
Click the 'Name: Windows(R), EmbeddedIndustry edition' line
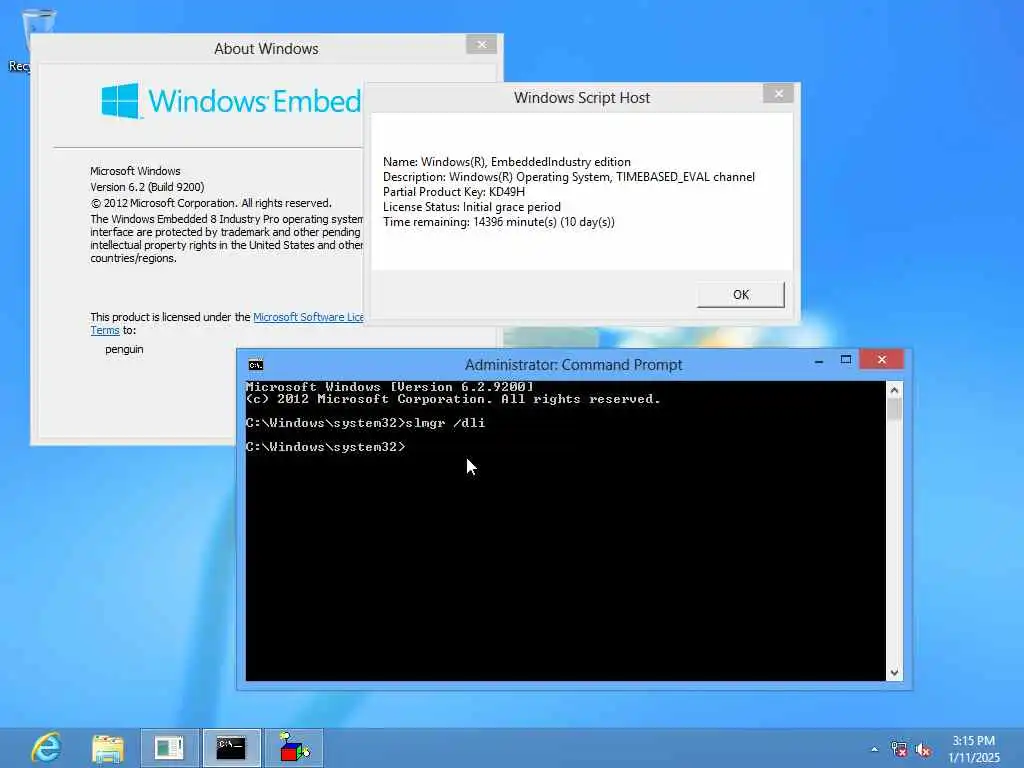click(507, 162)
